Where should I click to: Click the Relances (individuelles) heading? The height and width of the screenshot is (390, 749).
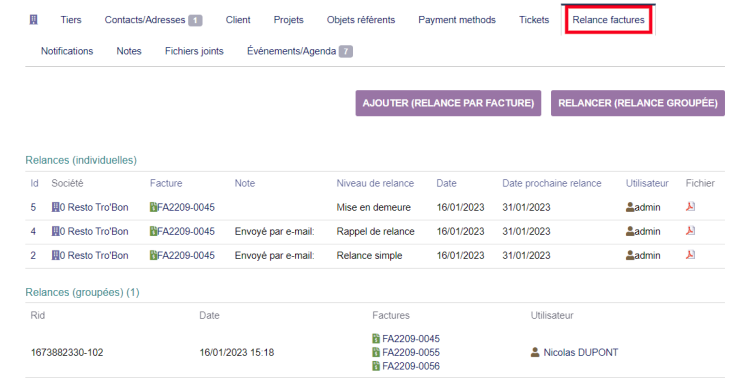click(81, 160)
